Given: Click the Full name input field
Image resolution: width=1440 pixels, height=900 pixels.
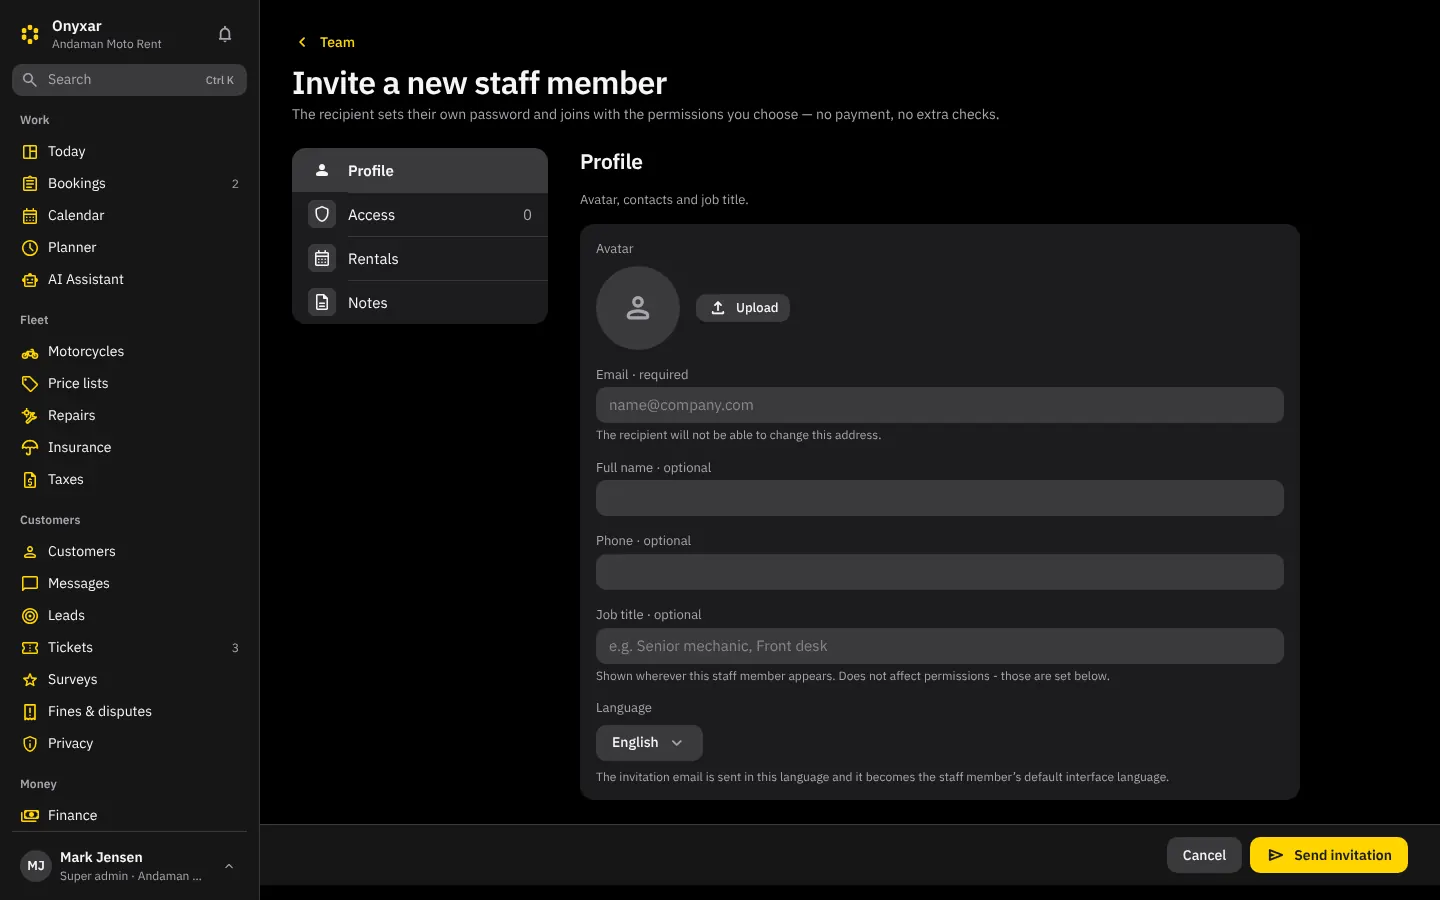Looking at the screenshot, I should (x=940, y=498).
